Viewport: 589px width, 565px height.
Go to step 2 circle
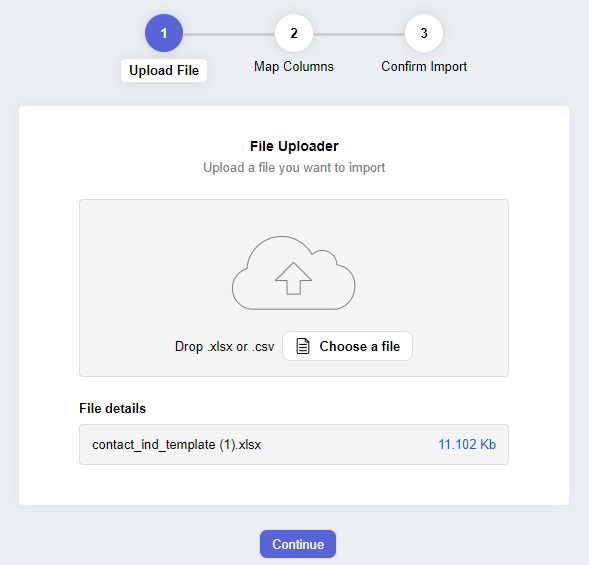[294, 33]
